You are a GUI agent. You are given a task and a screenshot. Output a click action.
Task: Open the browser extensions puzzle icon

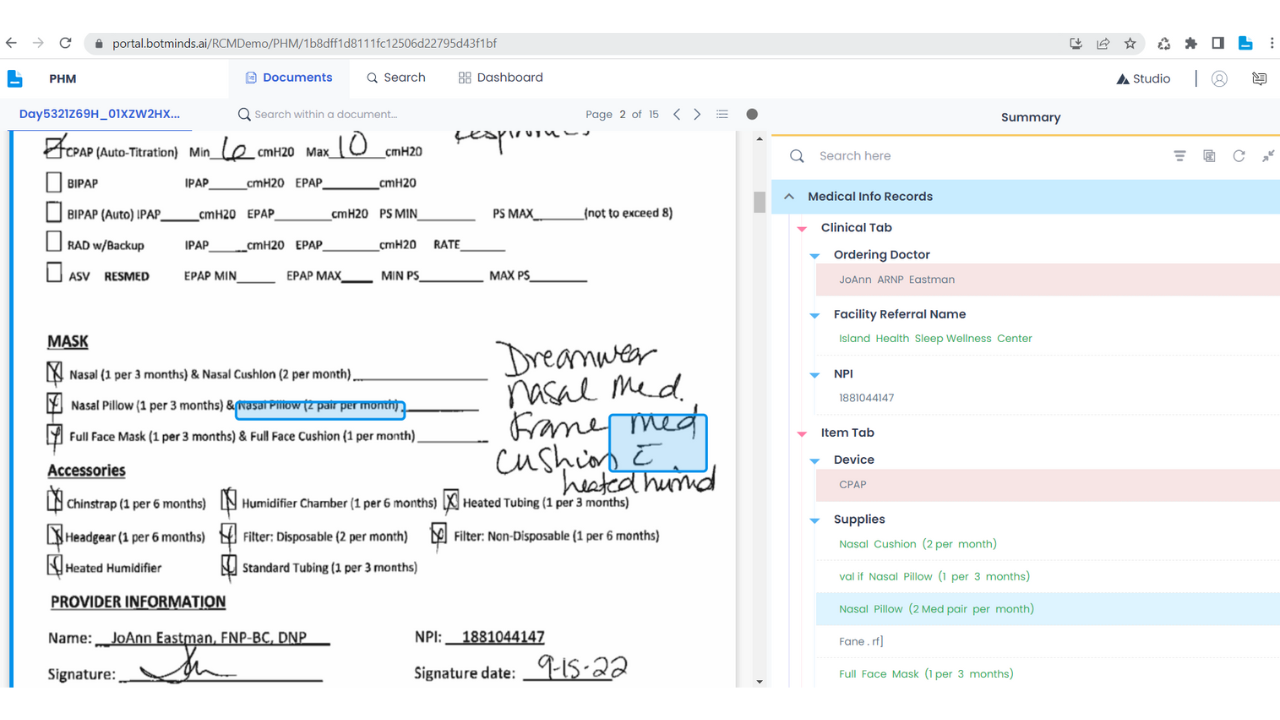coord(1190,43)
